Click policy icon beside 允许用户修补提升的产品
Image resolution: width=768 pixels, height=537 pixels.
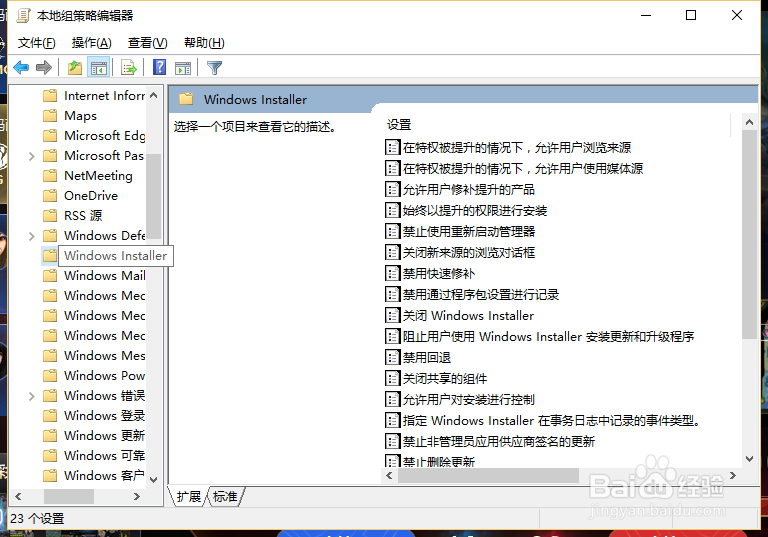(392, 190)
